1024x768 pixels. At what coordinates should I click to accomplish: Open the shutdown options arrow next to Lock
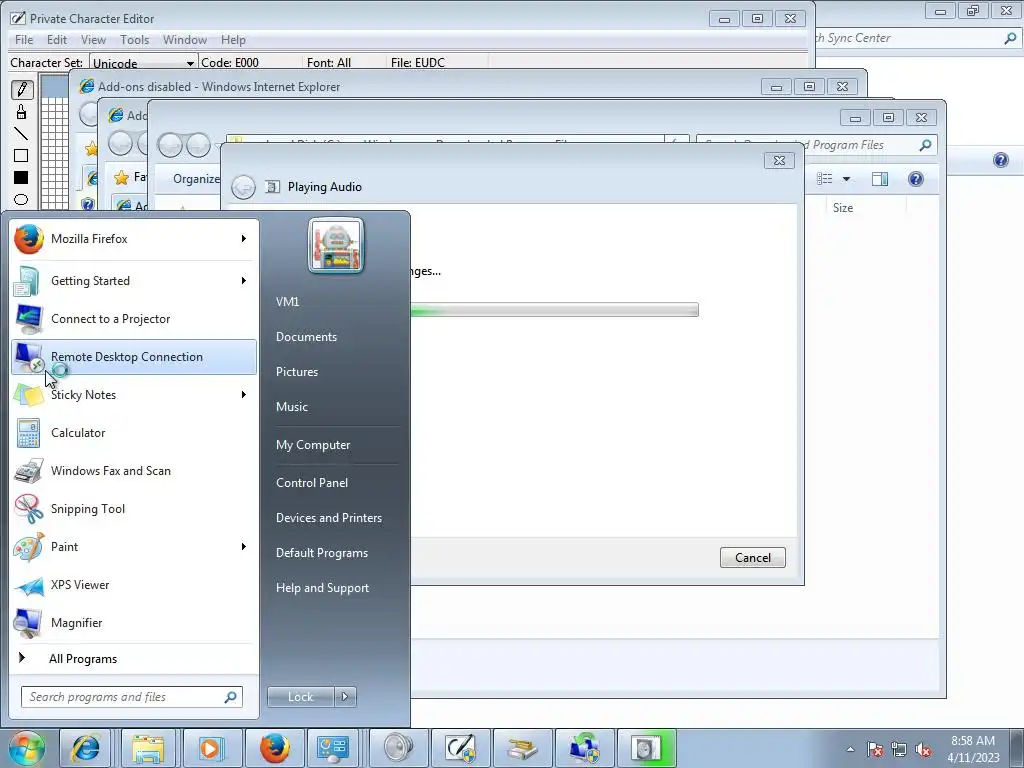pyautogui.click(x=345, y=697)
